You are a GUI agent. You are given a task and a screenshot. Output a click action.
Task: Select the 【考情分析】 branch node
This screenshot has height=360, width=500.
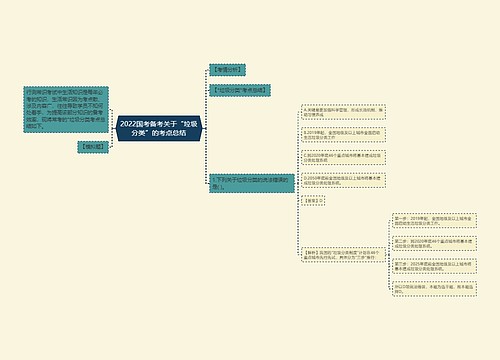(227, 70)
